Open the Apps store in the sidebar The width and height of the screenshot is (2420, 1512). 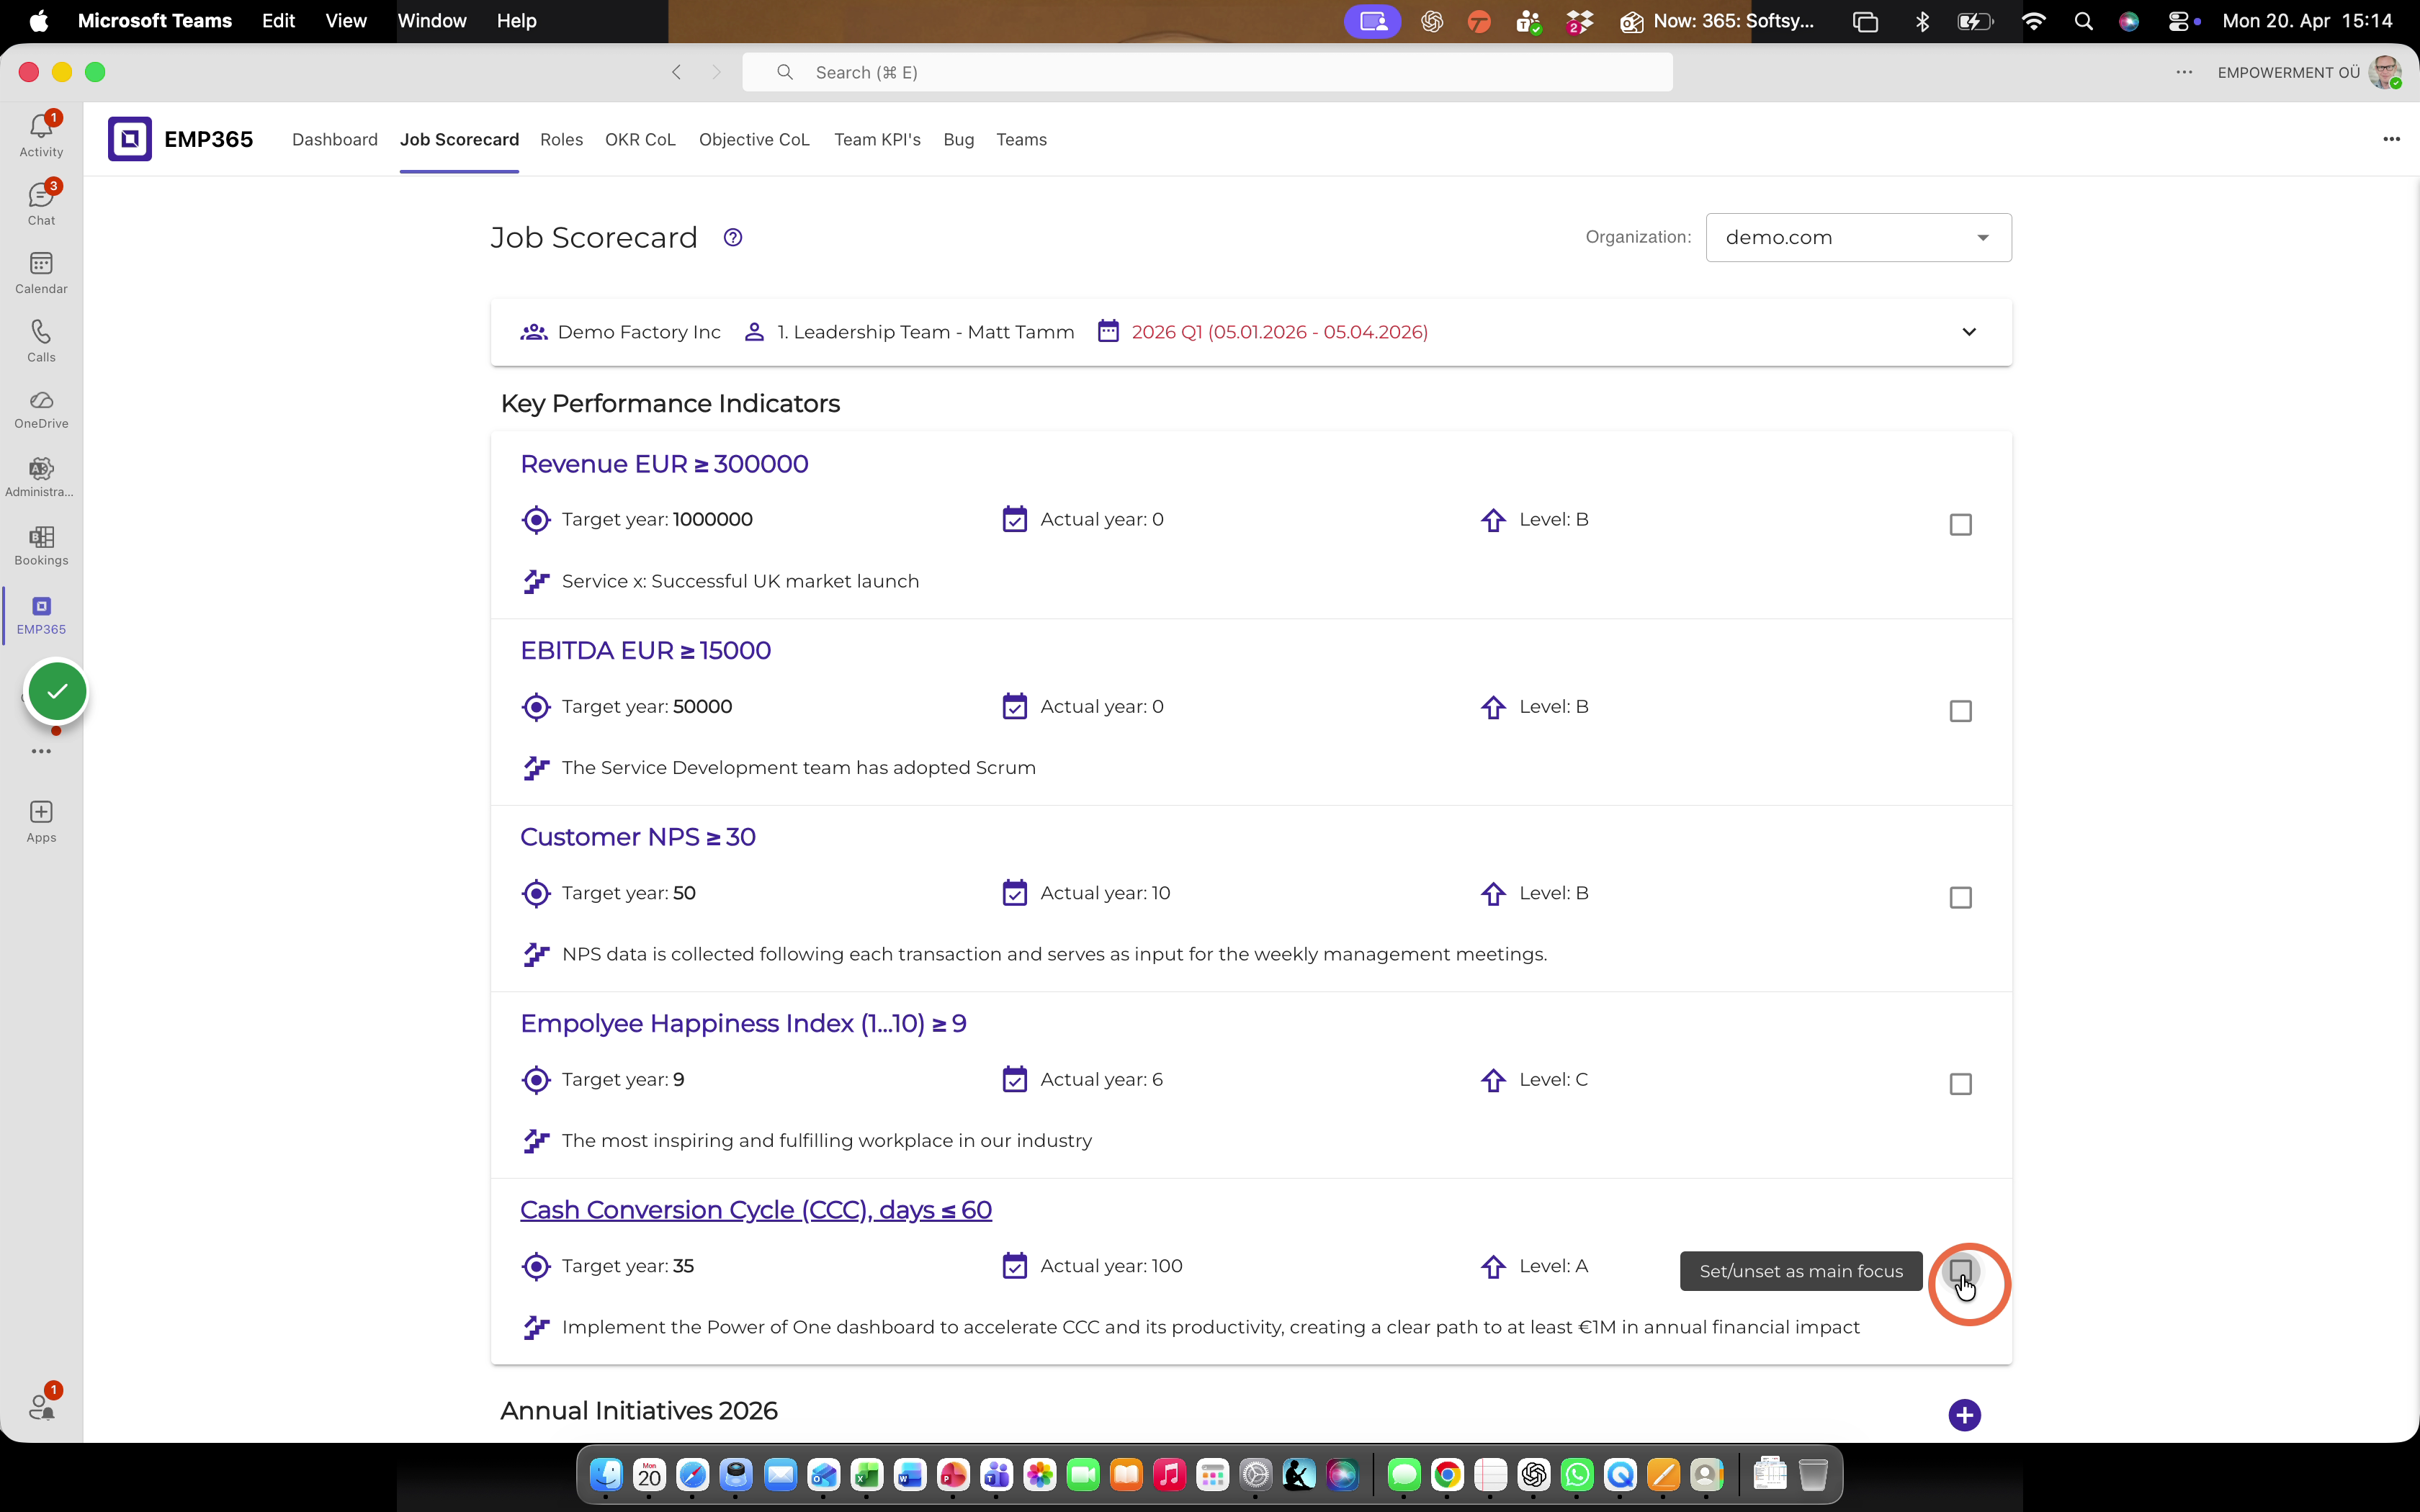pyautogui.click(x=41, y=821)
